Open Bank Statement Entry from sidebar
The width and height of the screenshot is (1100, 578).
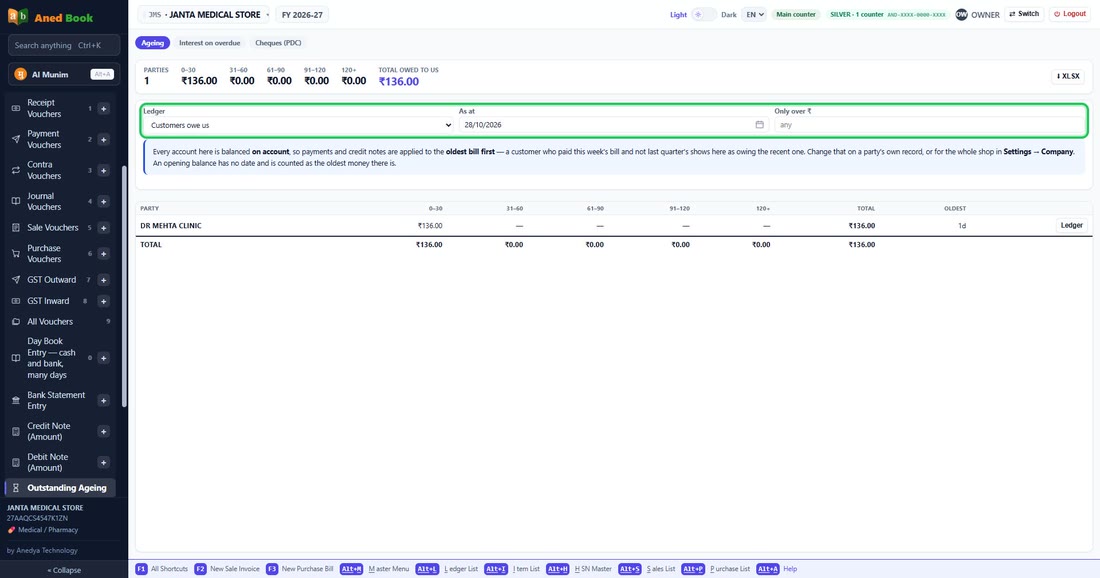tap(56, 401)
